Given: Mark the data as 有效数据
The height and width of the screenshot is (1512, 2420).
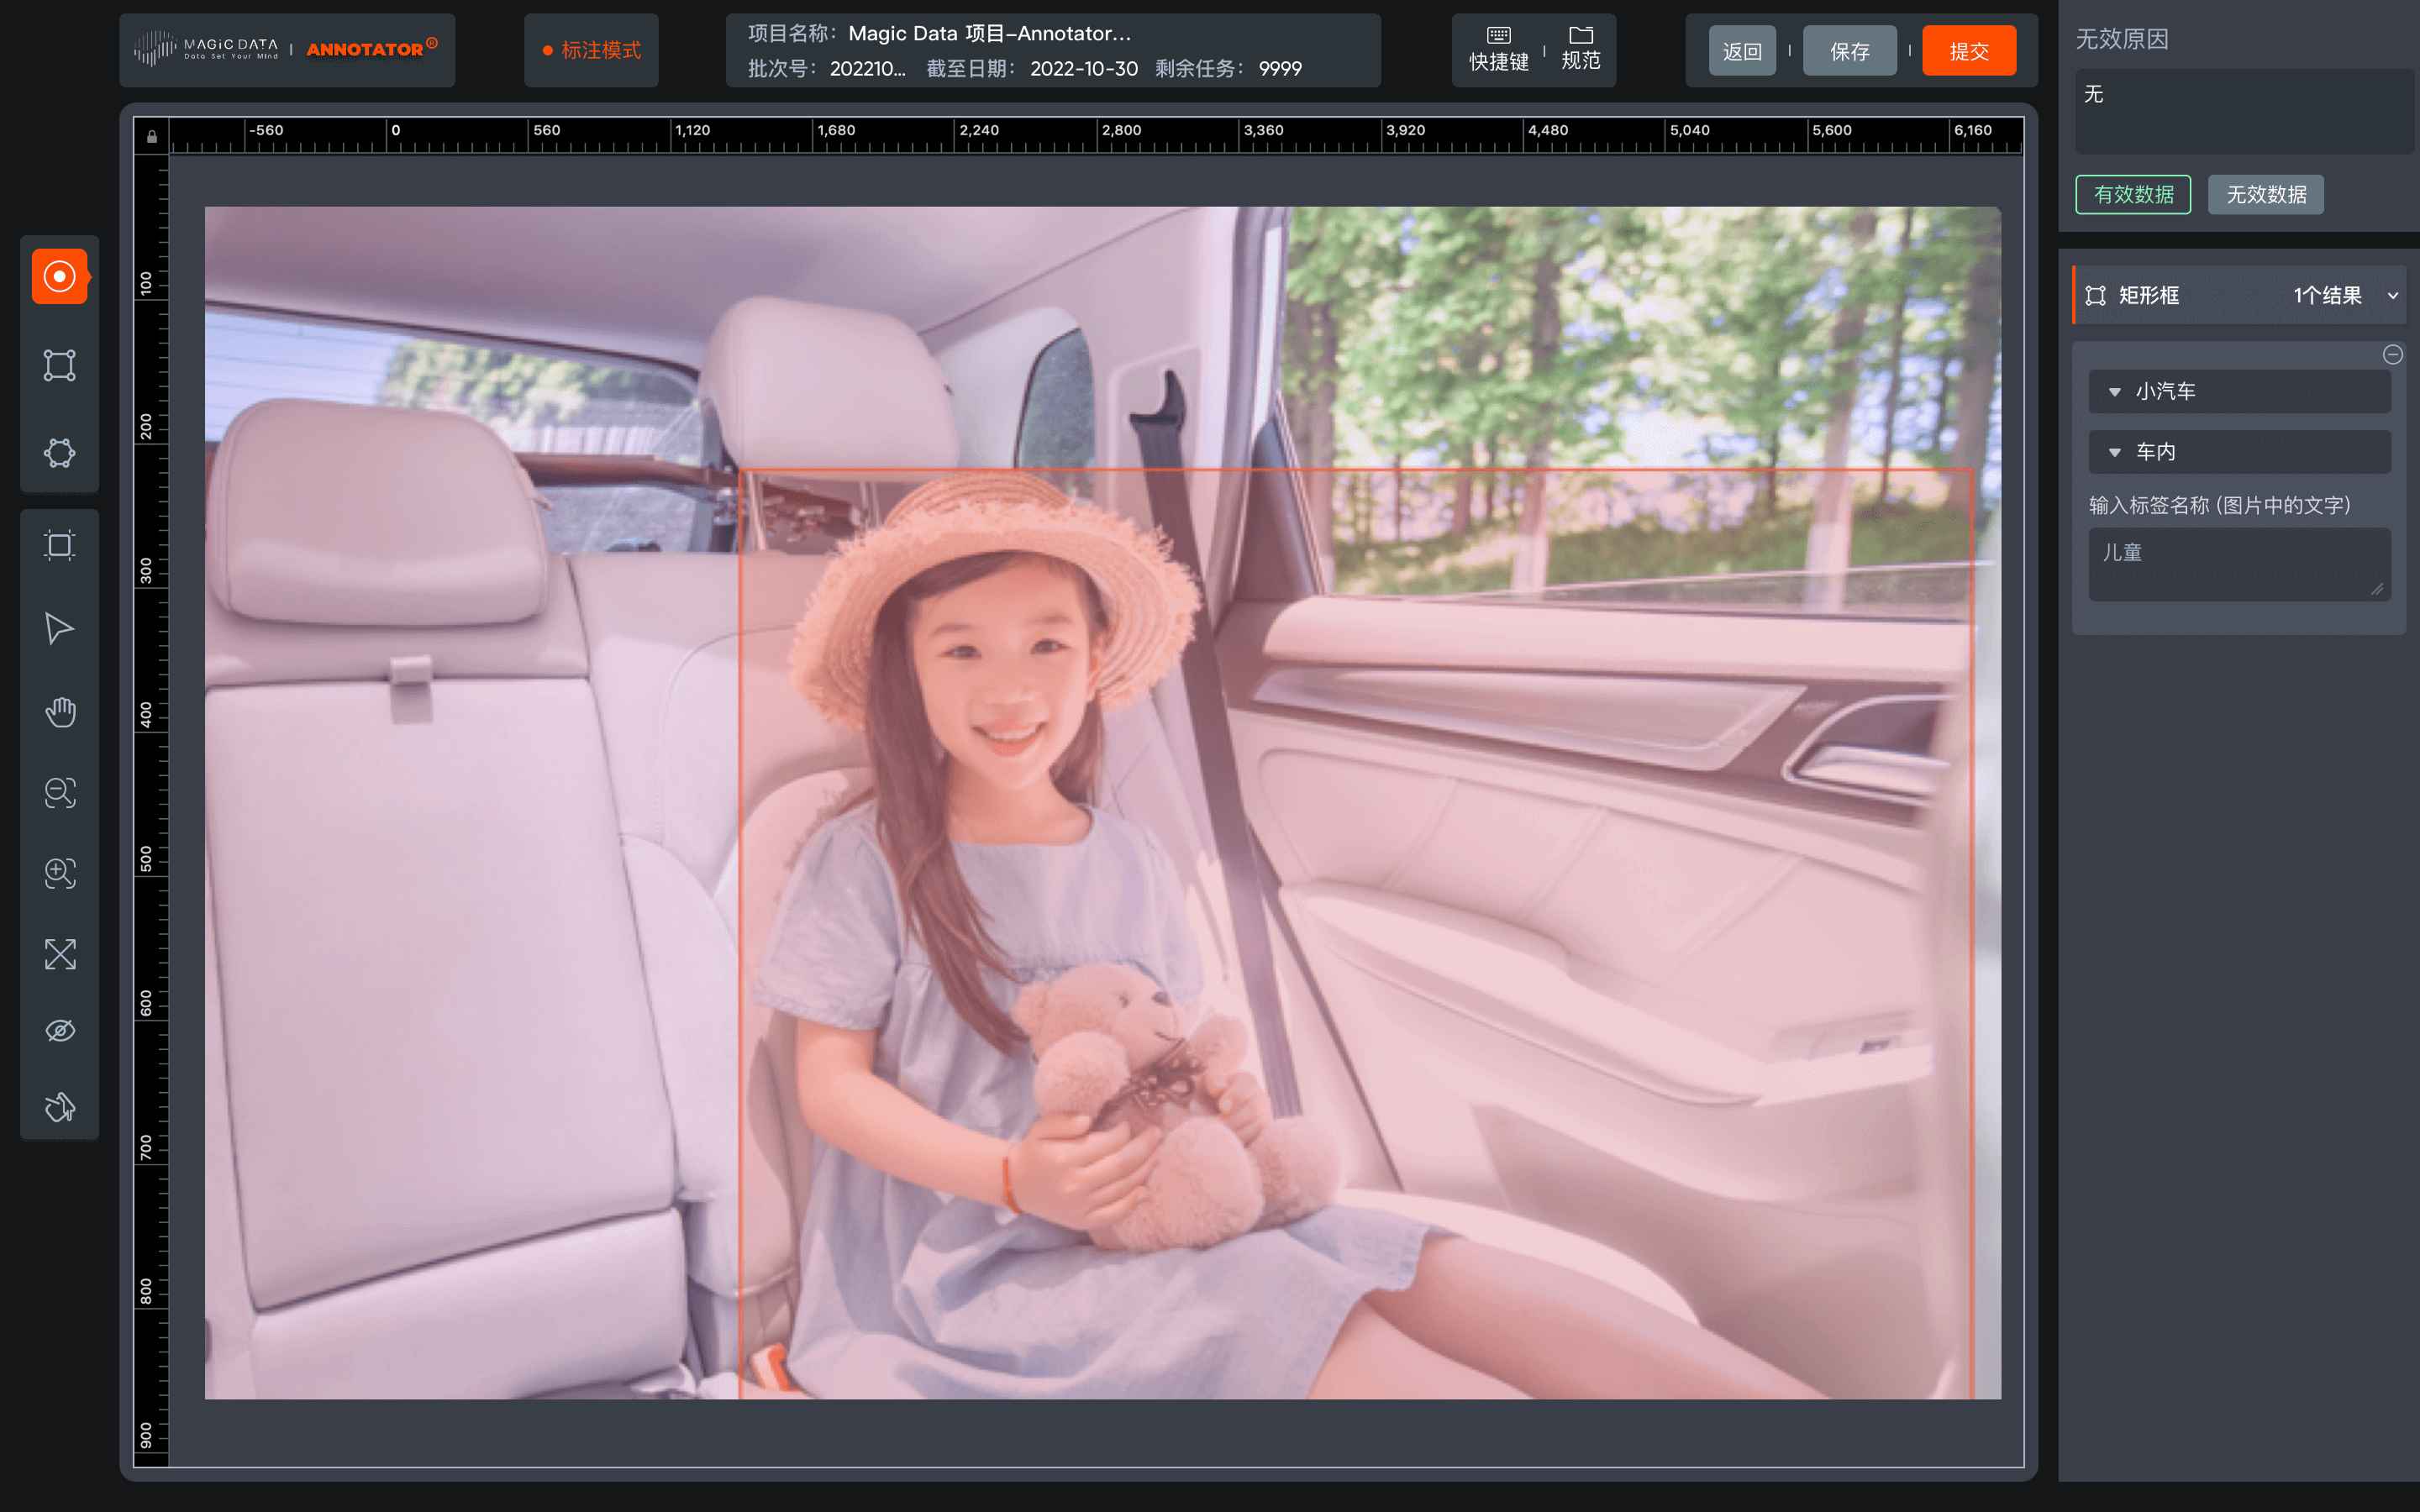Looking at the screenshot, I should (2131, 195).
